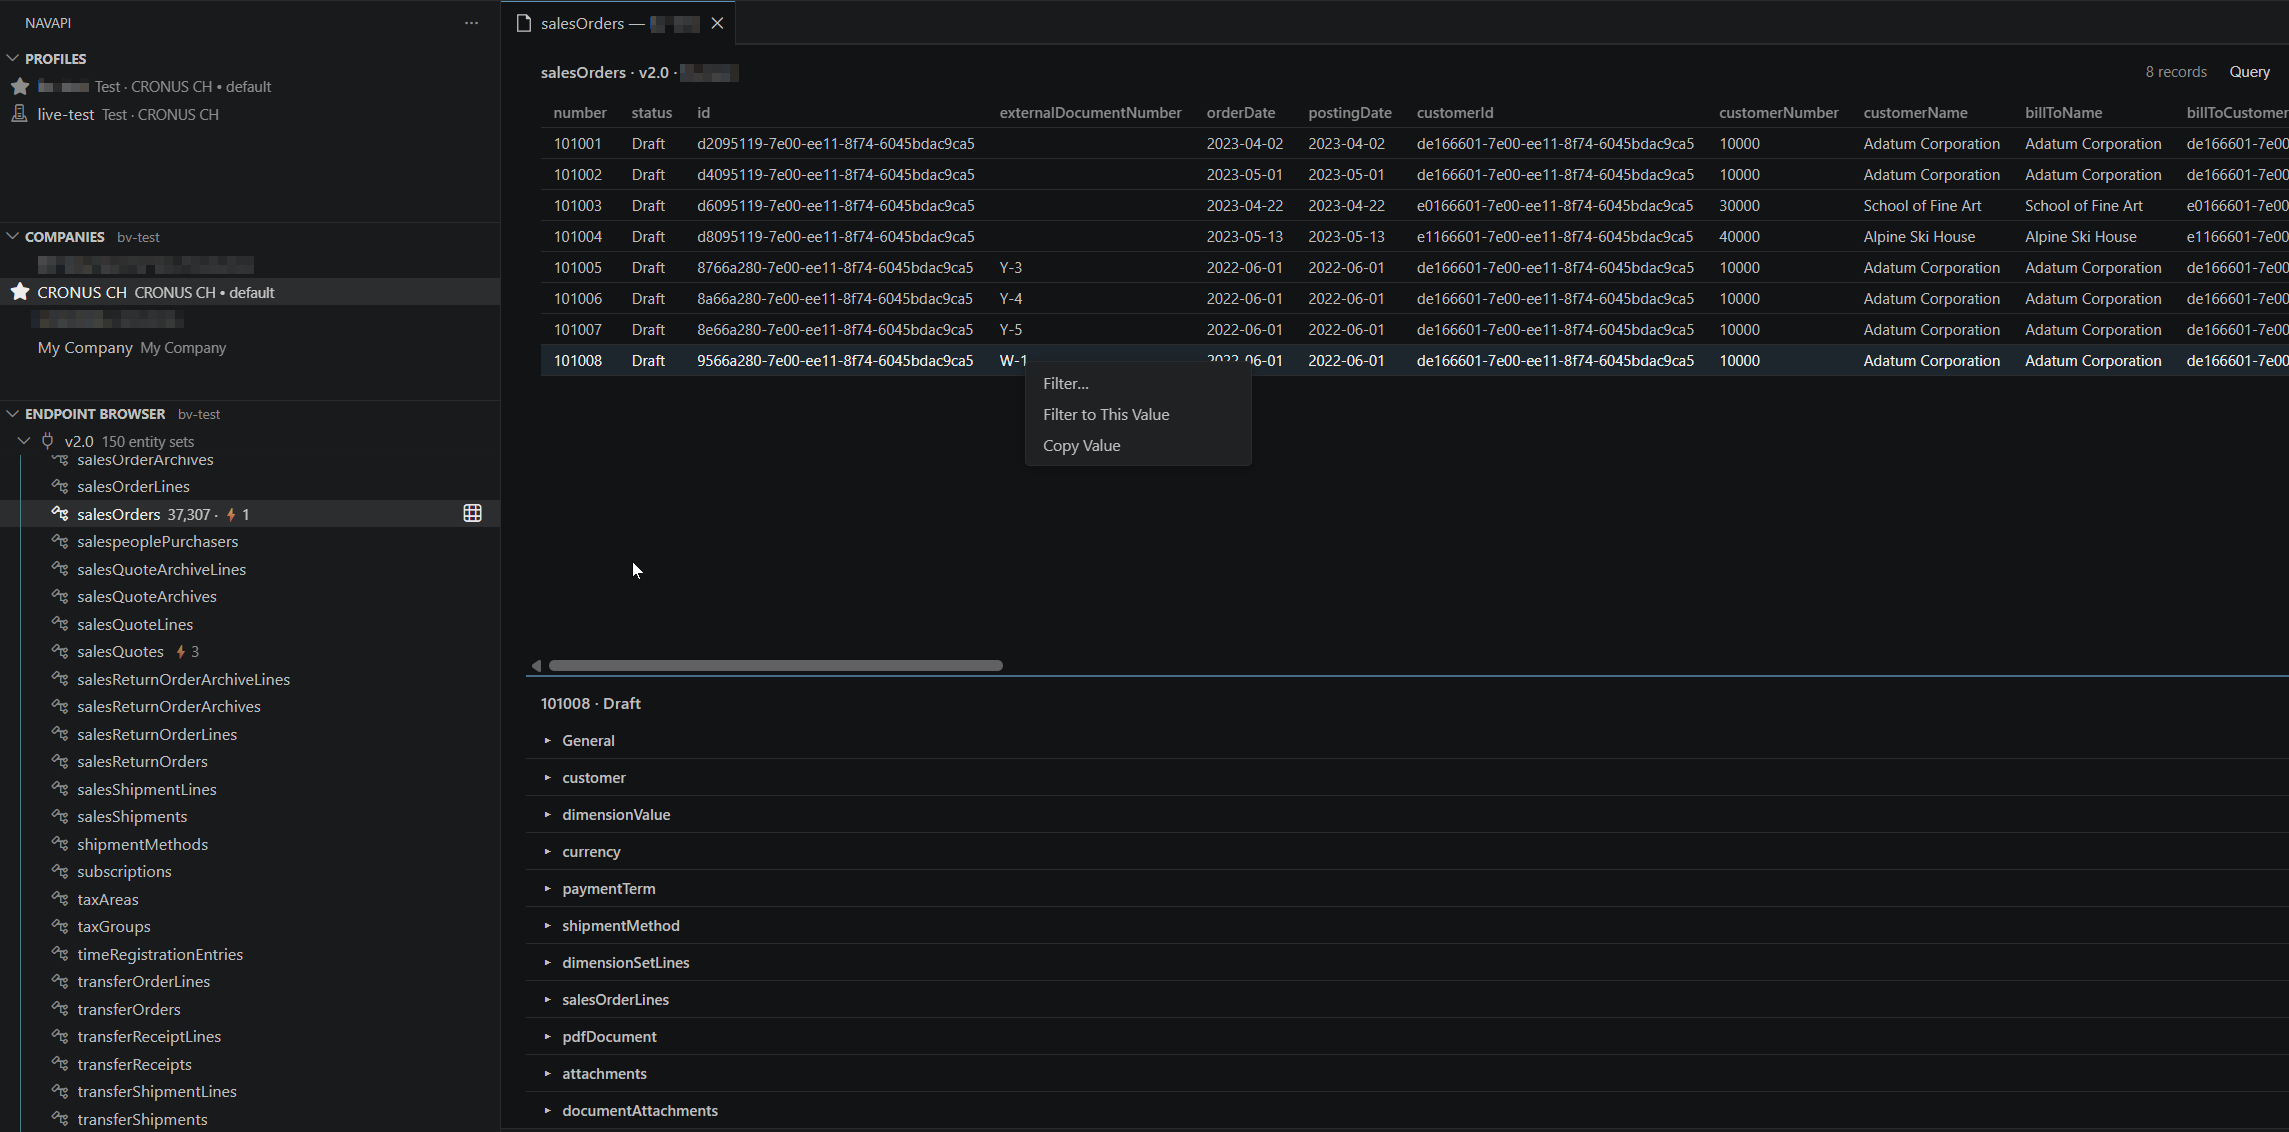Open the transferShipmentLines entity set

pyautogui.click(x=157, y=1091)
